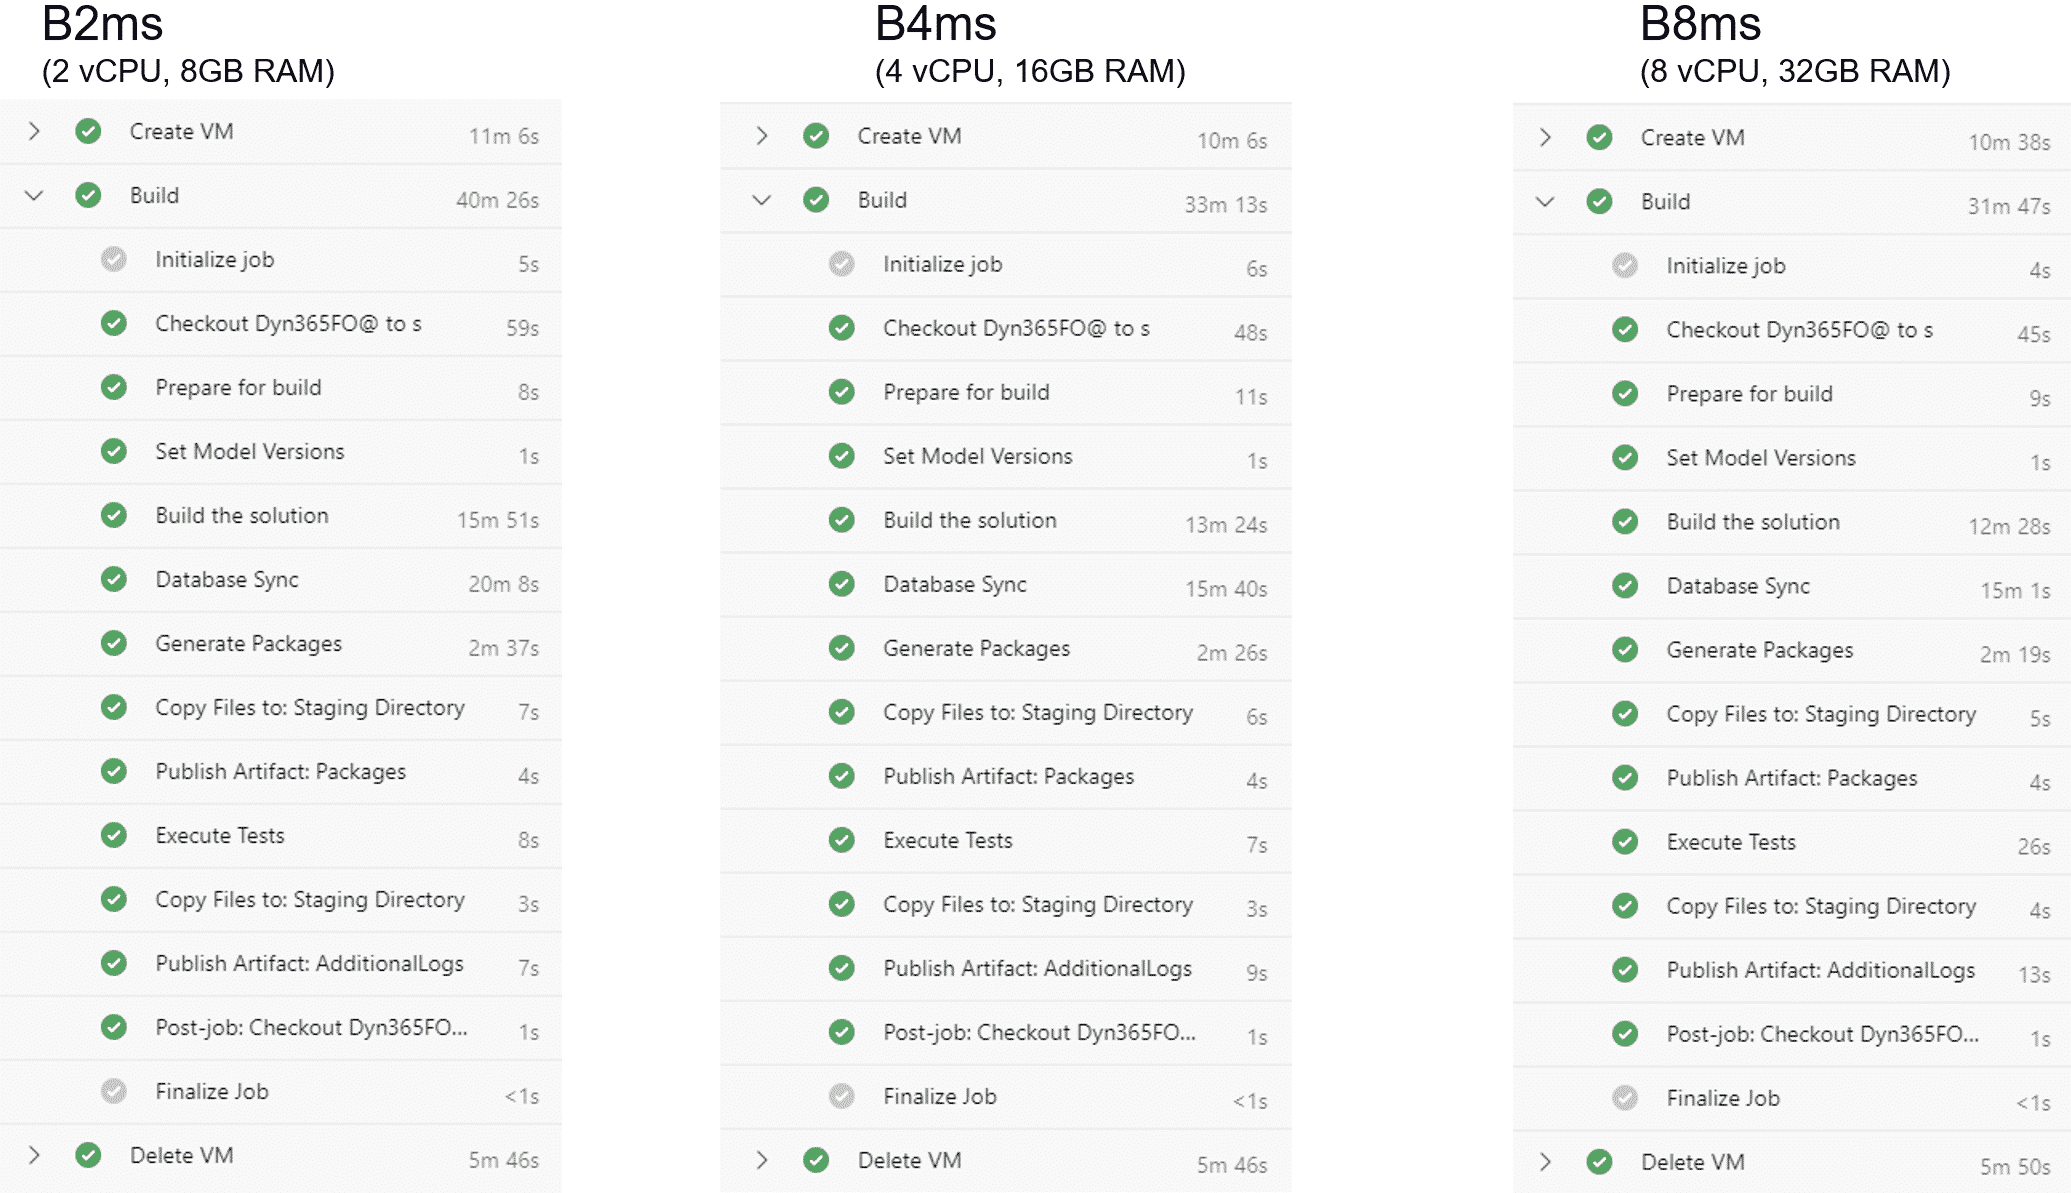The width and height of the screenshot is (2071, 1193).
Task: Open the B8ms Set Model Versions step
Action: tap(1791, 458)
